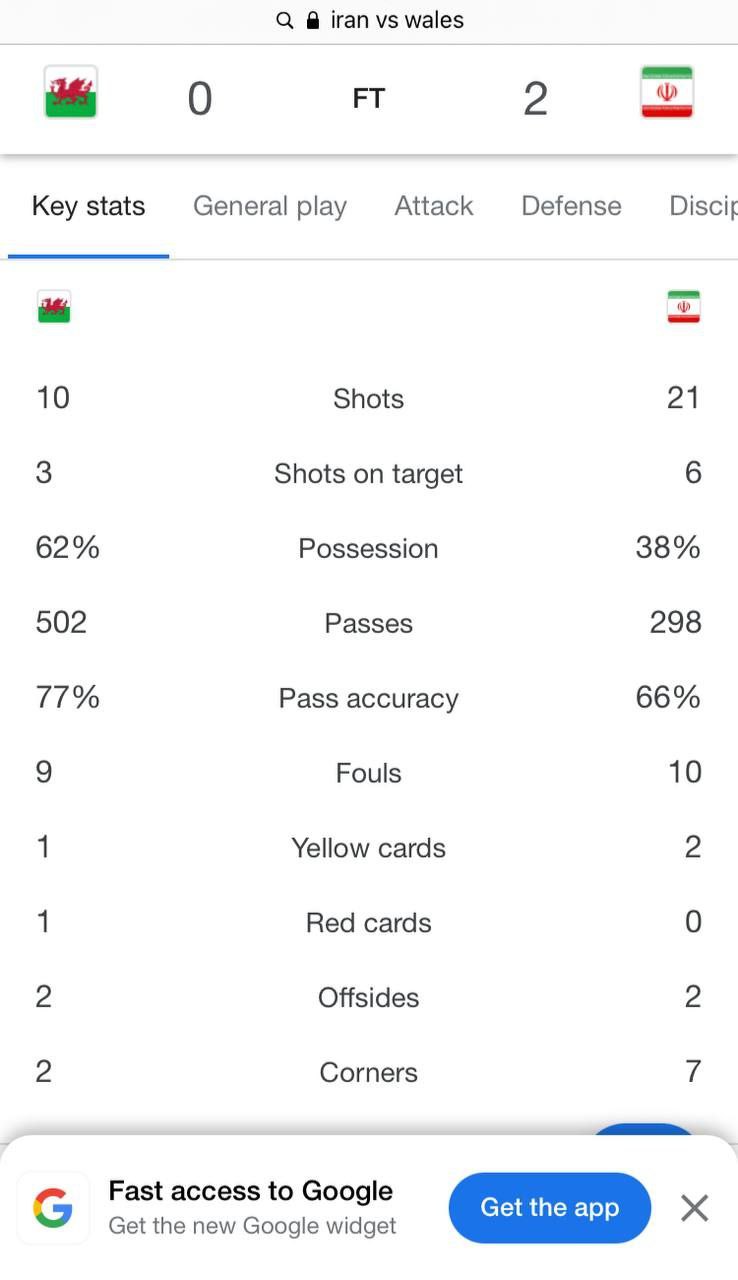Image resolution: width=738 pixels, height=1280 pixels.
Task: Tap the Possession stat row label
Action: pos(368,549)
